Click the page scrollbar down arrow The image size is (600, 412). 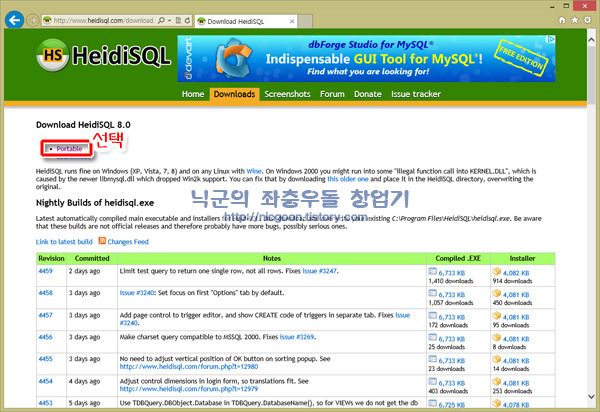591,397
